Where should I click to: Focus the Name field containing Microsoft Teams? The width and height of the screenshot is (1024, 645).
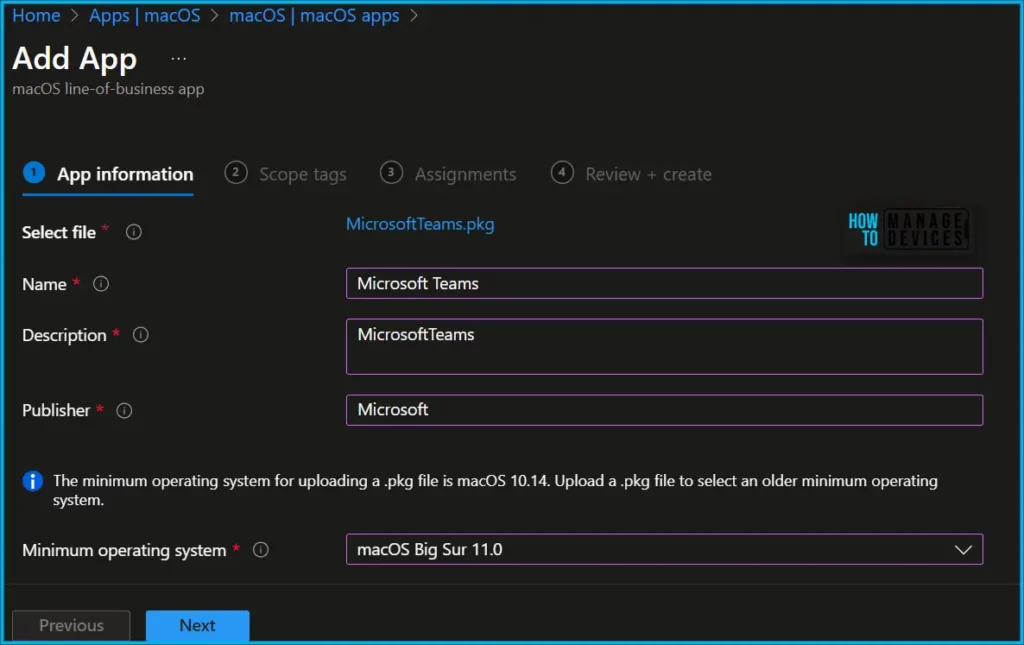[x=664, y=283]
